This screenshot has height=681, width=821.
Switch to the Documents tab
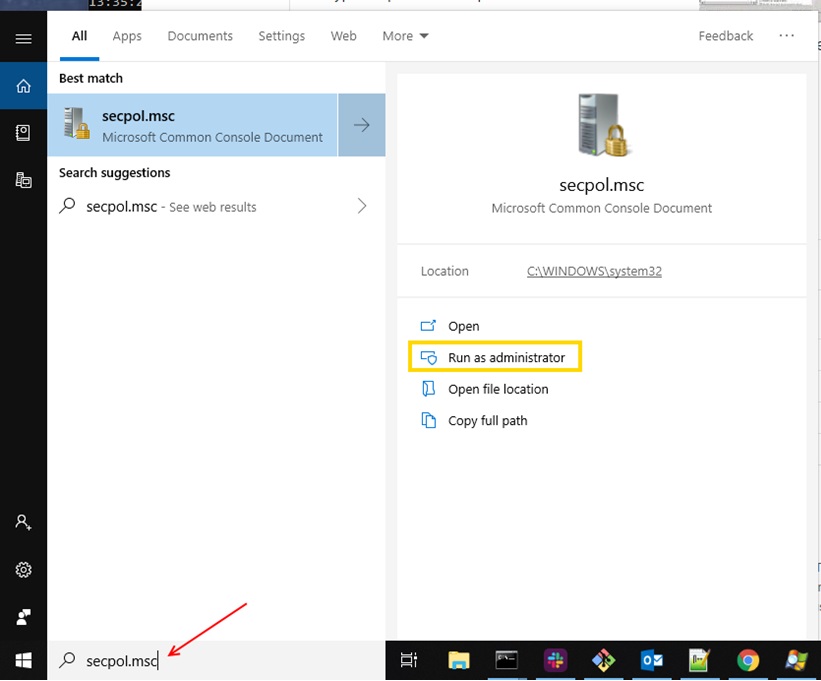coord(200,36)
